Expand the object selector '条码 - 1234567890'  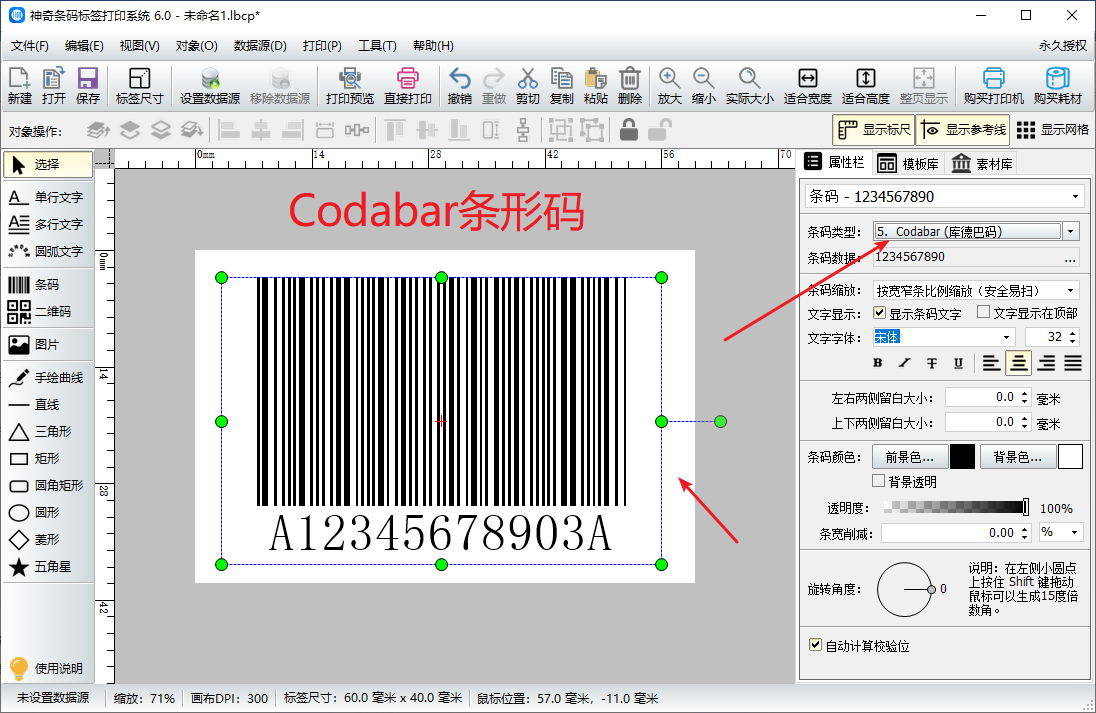pyautogui.click(x=1075, y=197)
